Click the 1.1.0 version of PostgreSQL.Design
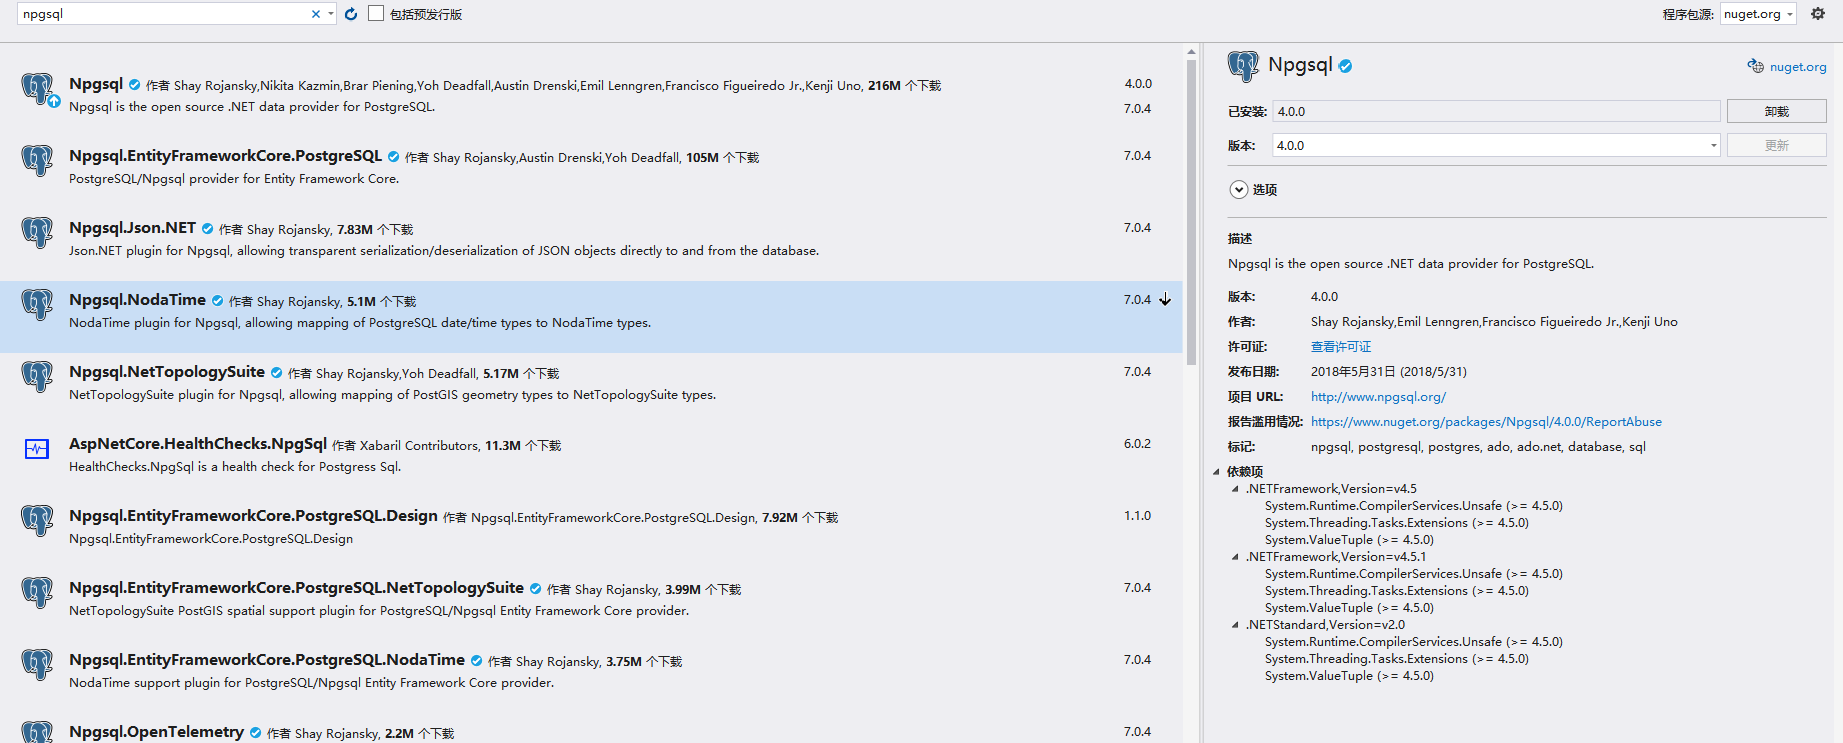 tap(1137, 516)
